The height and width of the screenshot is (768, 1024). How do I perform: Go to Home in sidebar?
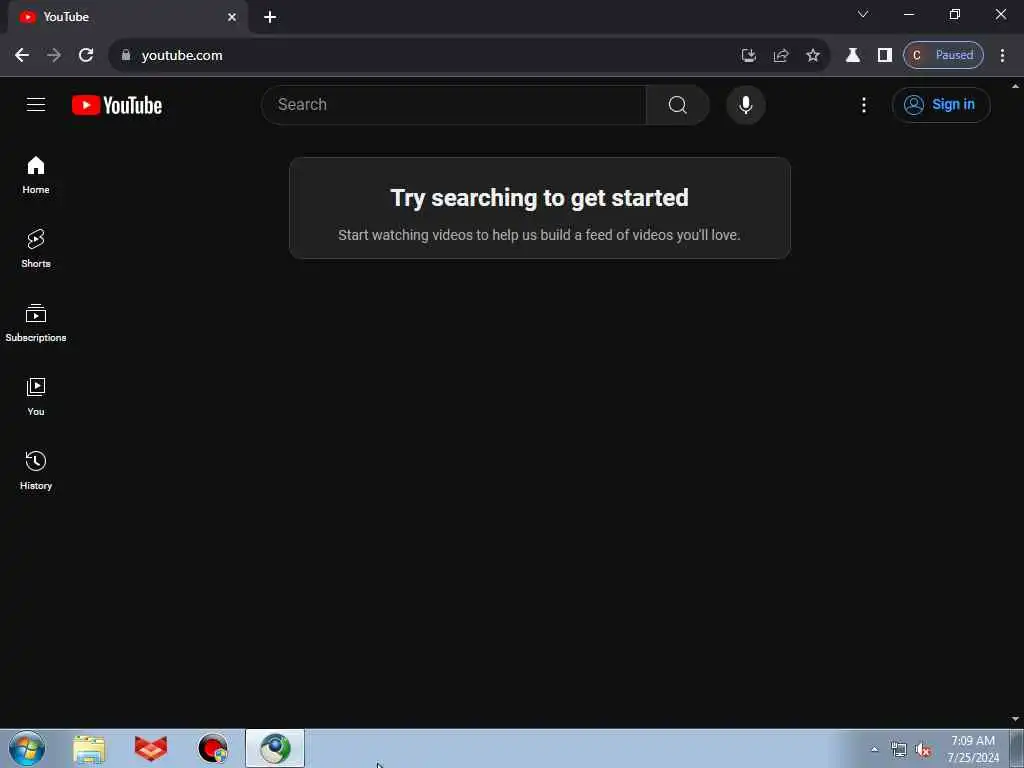tap(36, 175)
